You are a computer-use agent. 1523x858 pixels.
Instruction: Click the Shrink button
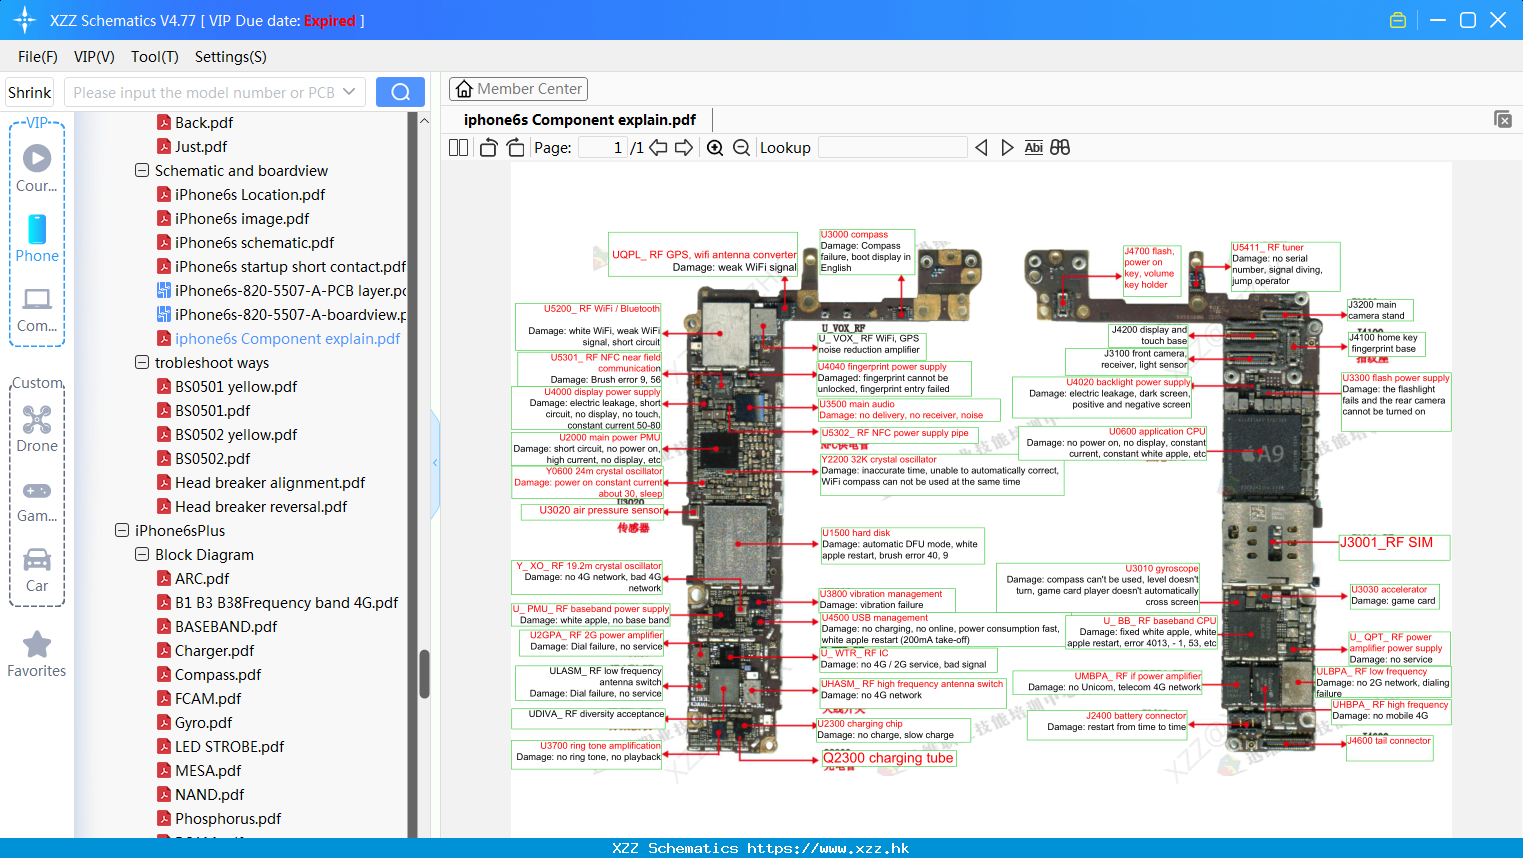(x=29, y=92)
